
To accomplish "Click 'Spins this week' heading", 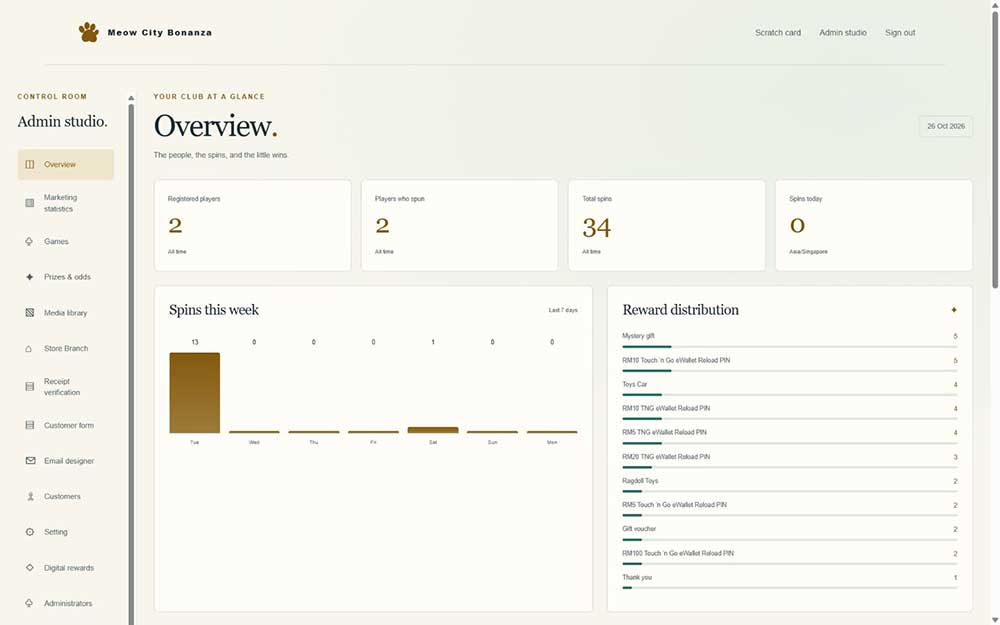I will (214, 310).
